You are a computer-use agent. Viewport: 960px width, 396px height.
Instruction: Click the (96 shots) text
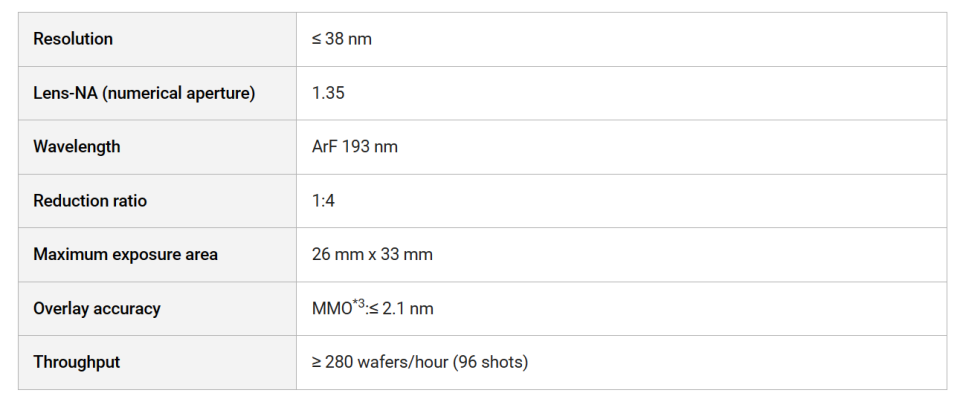point(491,362)
